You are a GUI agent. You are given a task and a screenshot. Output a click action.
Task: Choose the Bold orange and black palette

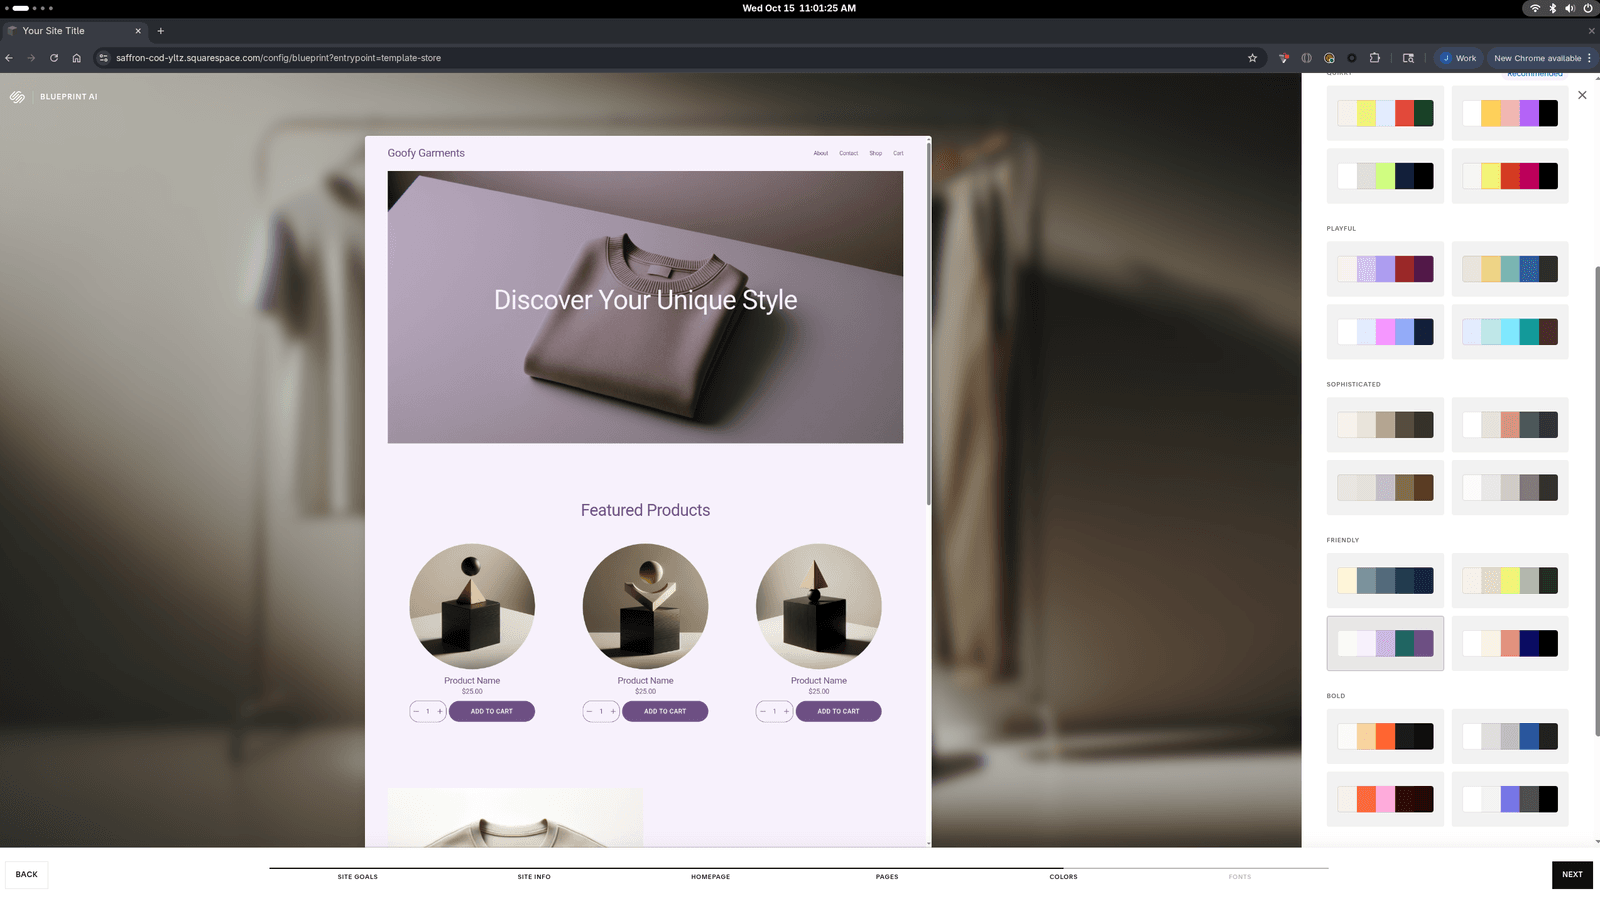coord(1385,736)
